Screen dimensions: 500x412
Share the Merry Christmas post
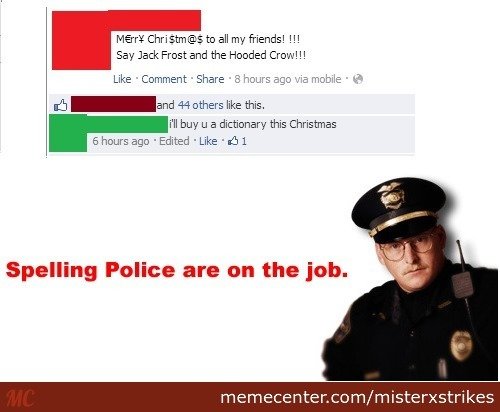point(210,79)
